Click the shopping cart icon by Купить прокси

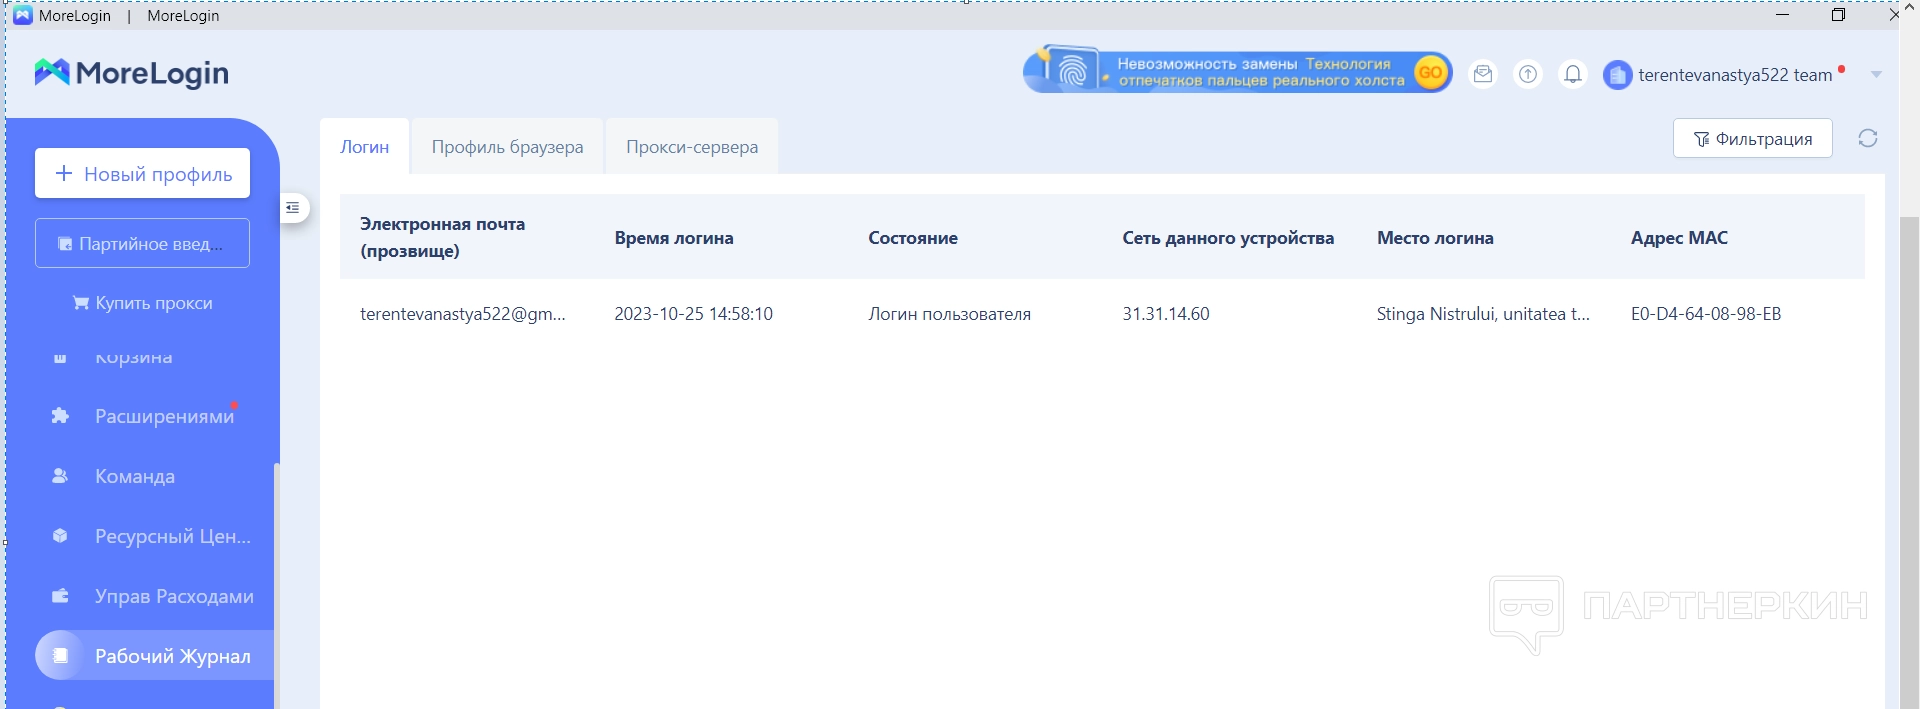click(81, 303)
